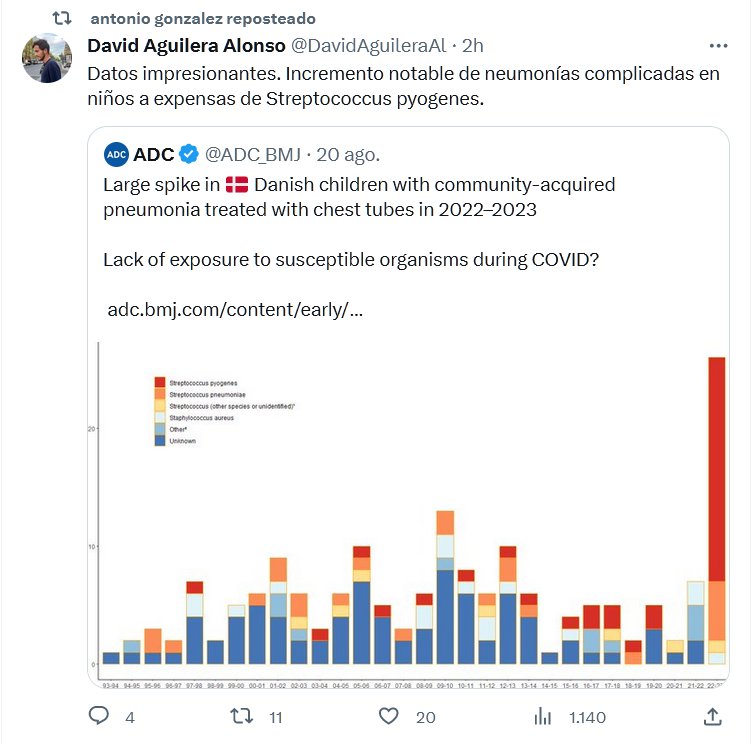756x744 pixels.
Task: Open the adc.bmj.com article link
Action: [234, 309]
